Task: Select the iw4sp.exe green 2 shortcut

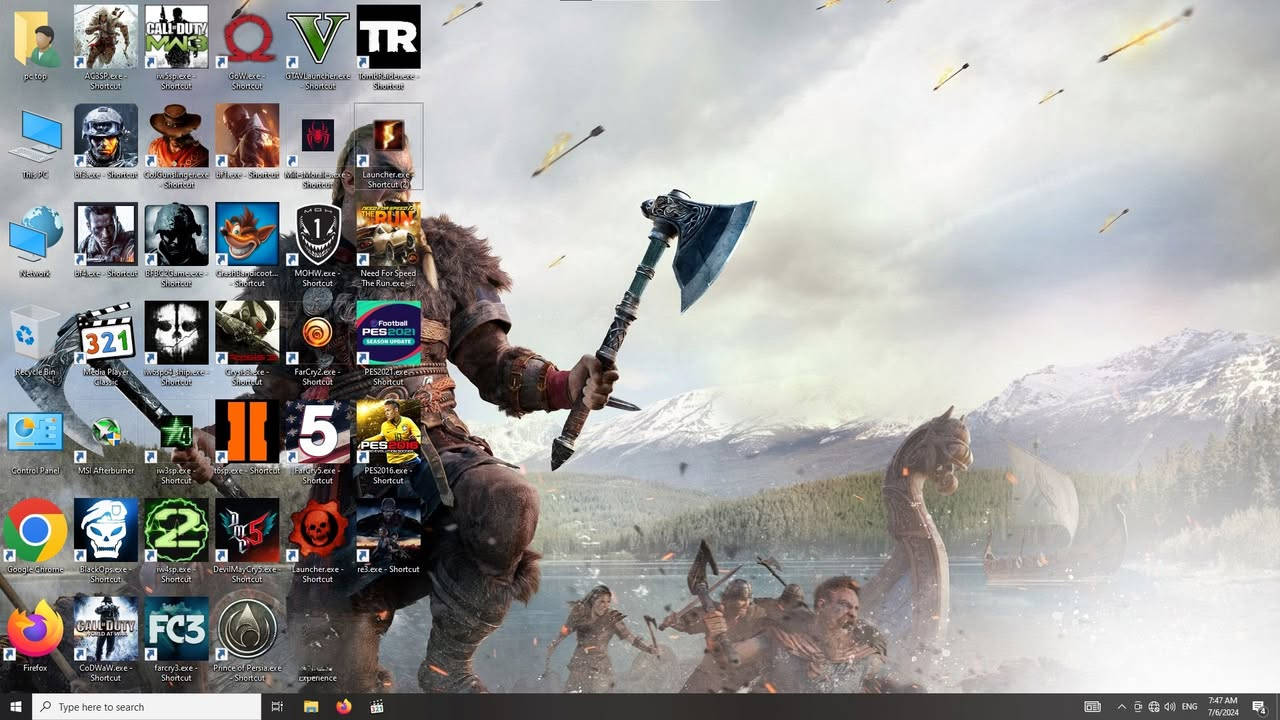Action: [176, 541]
